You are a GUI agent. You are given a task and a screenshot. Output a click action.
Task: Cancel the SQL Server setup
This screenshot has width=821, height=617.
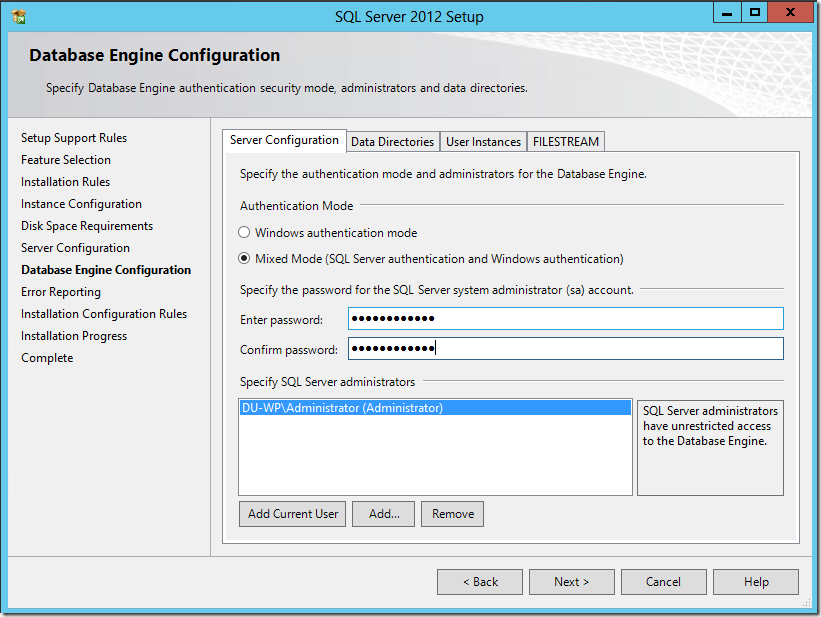(x=663, y=582)
